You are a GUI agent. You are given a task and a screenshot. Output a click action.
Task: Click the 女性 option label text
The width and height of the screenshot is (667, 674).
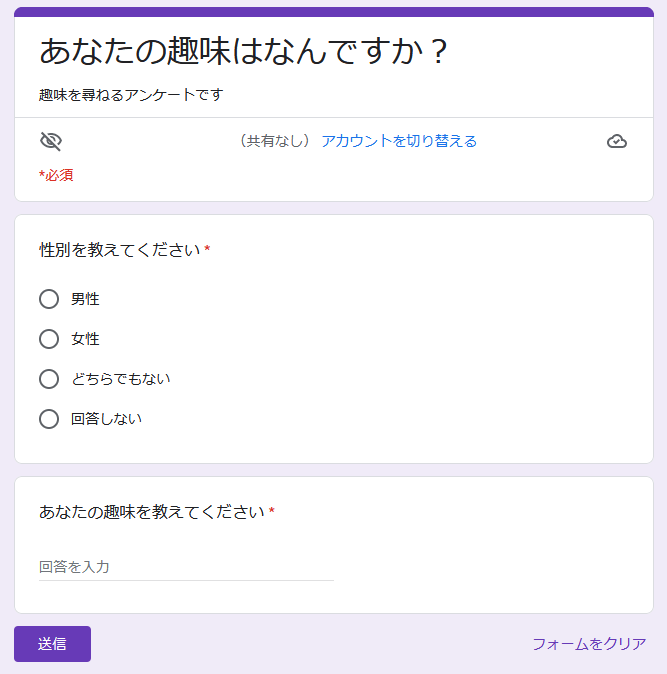85,339
